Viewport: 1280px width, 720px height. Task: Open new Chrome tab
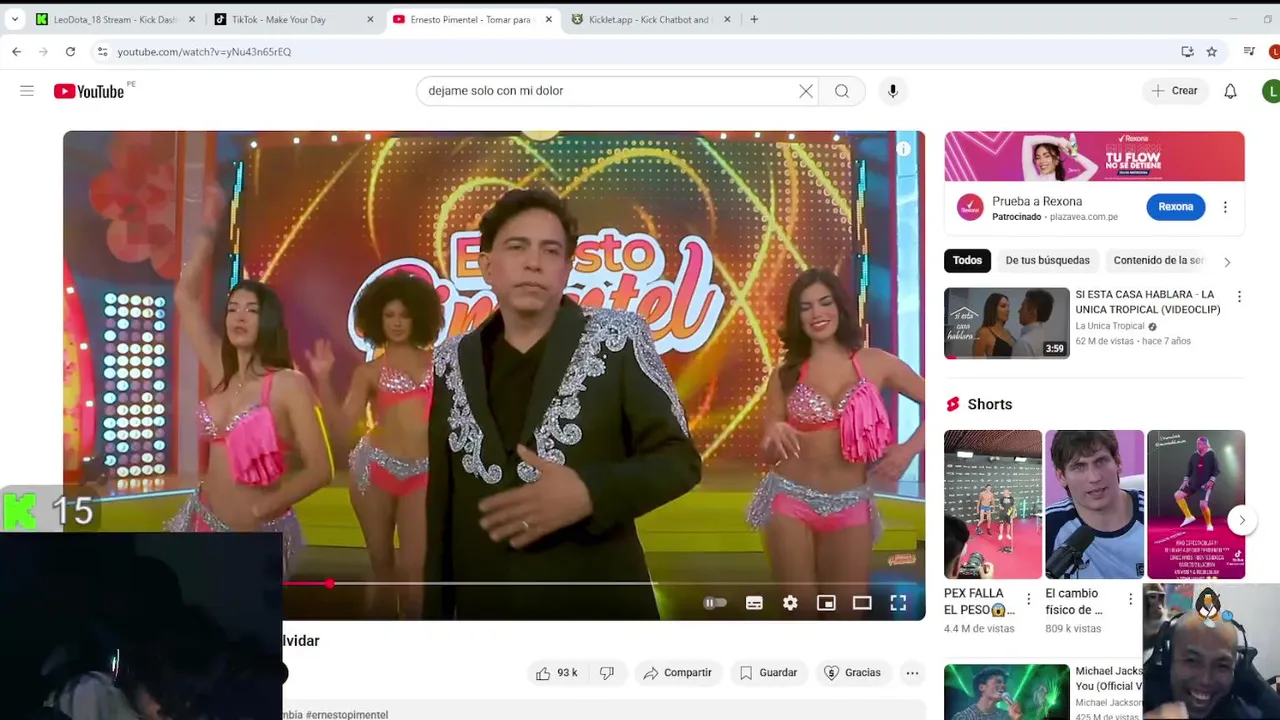tap(754, 19)
